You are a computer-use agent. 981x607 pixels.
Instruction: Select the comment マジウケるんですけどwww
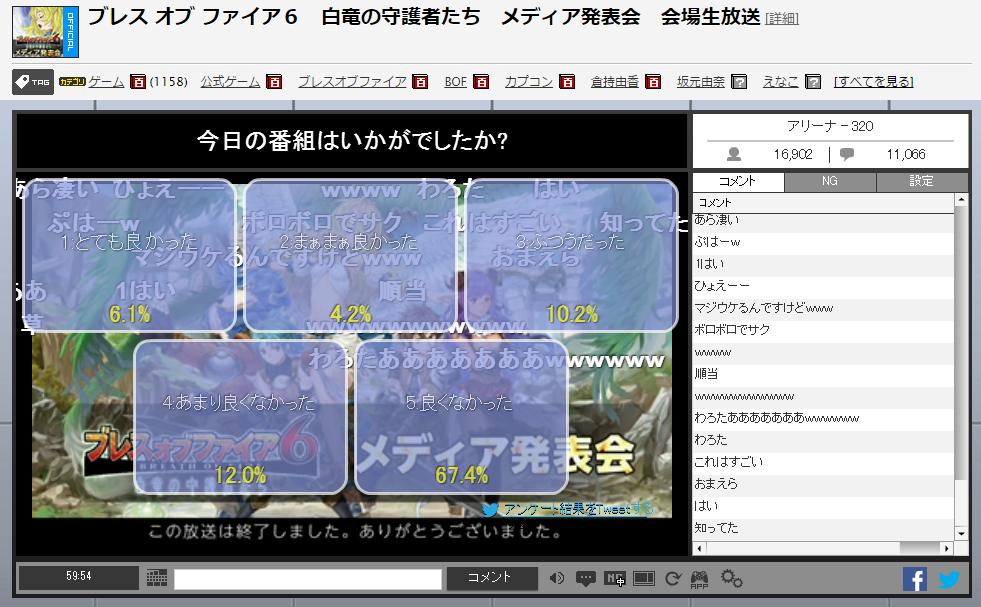coord(823,309)
